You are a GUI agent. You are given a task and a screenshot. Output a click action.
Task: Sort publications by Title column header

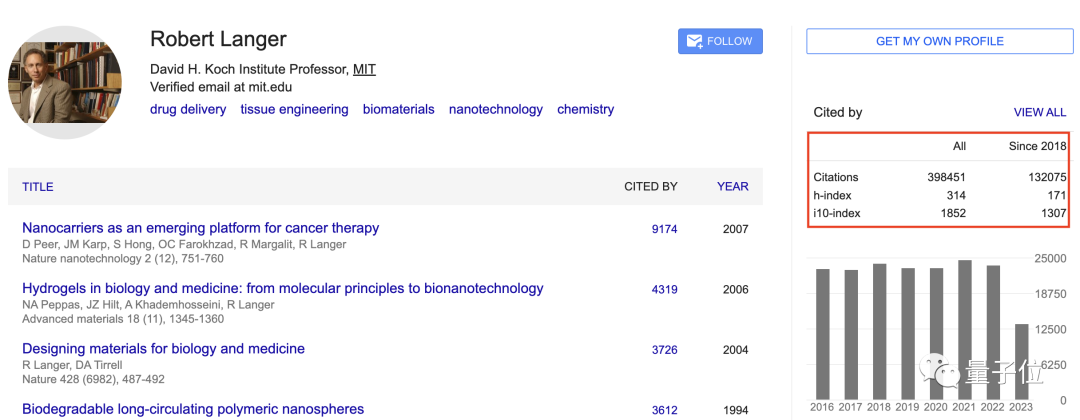pos(38,187)
